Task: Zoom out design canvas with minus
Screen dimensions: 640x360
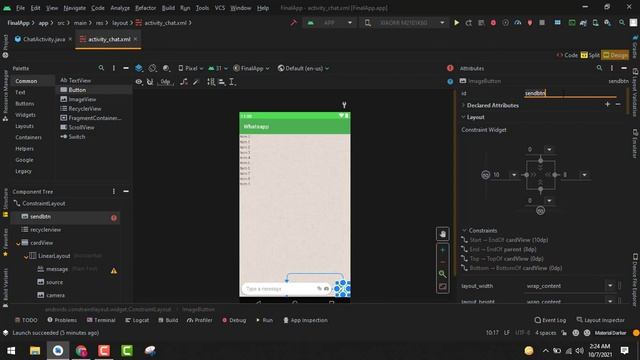Action: tap(442, 262)
